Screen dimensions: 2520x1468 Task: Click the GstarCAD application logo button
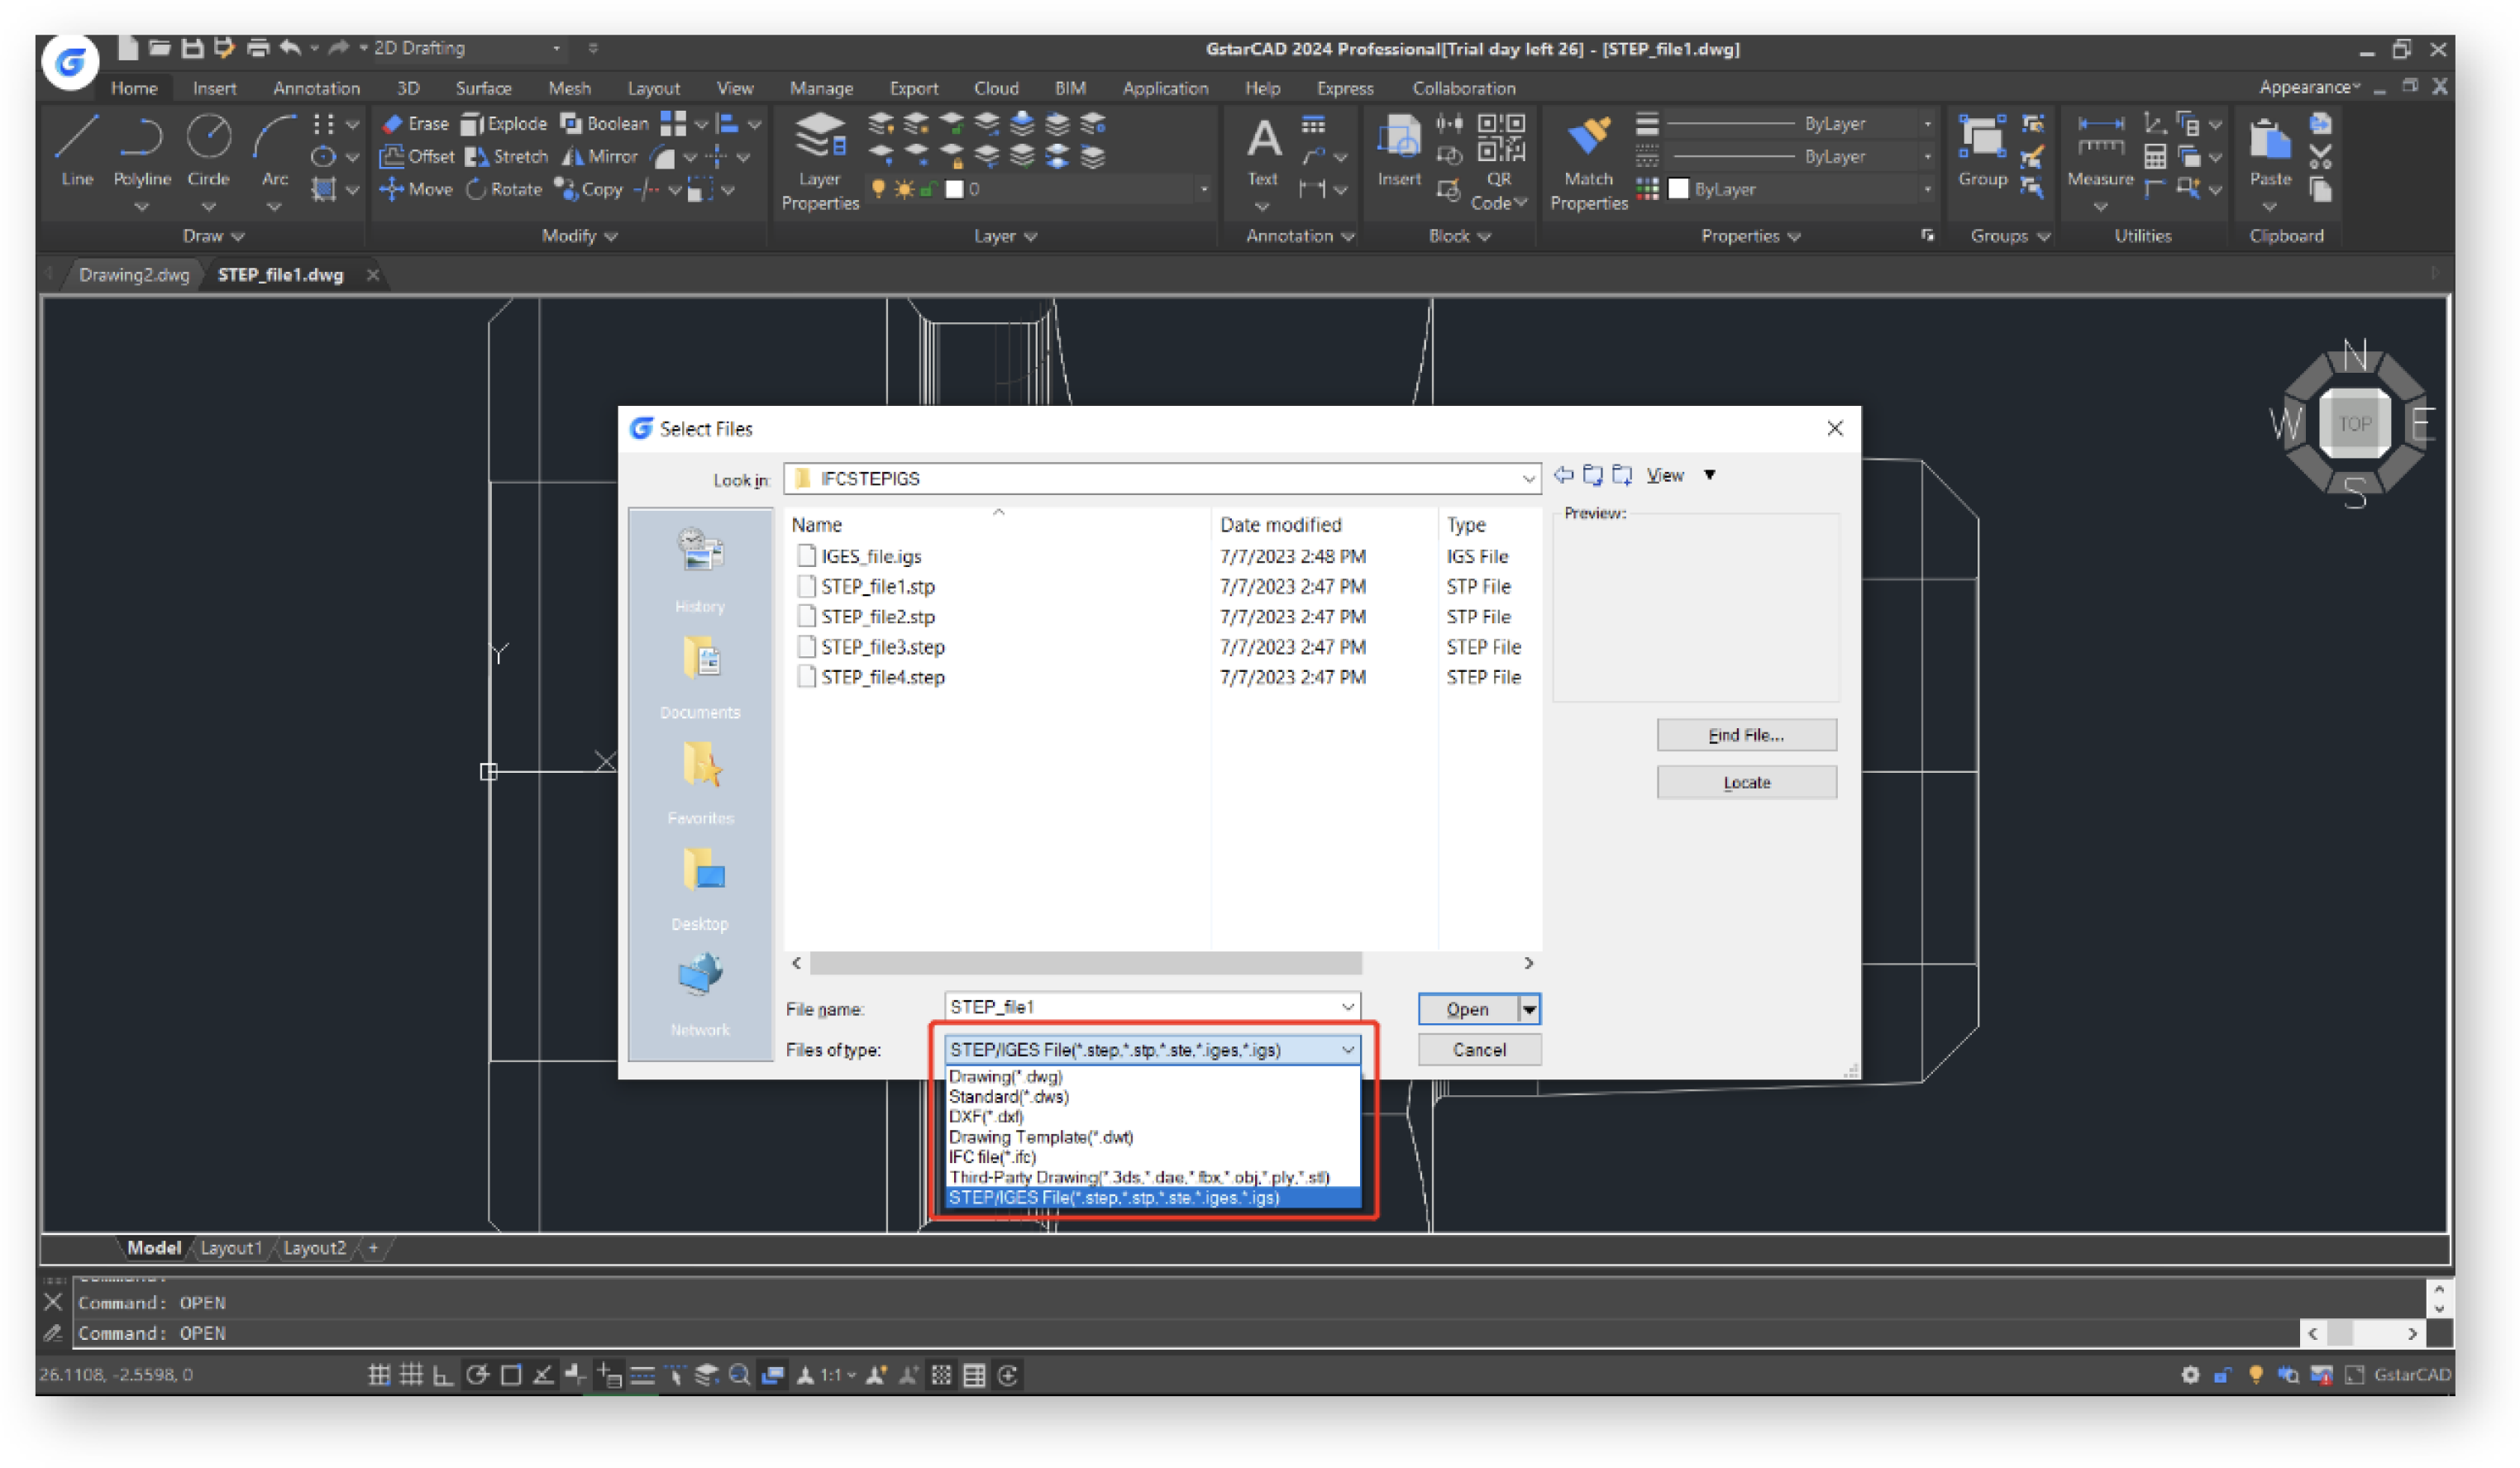coord(70,62)
